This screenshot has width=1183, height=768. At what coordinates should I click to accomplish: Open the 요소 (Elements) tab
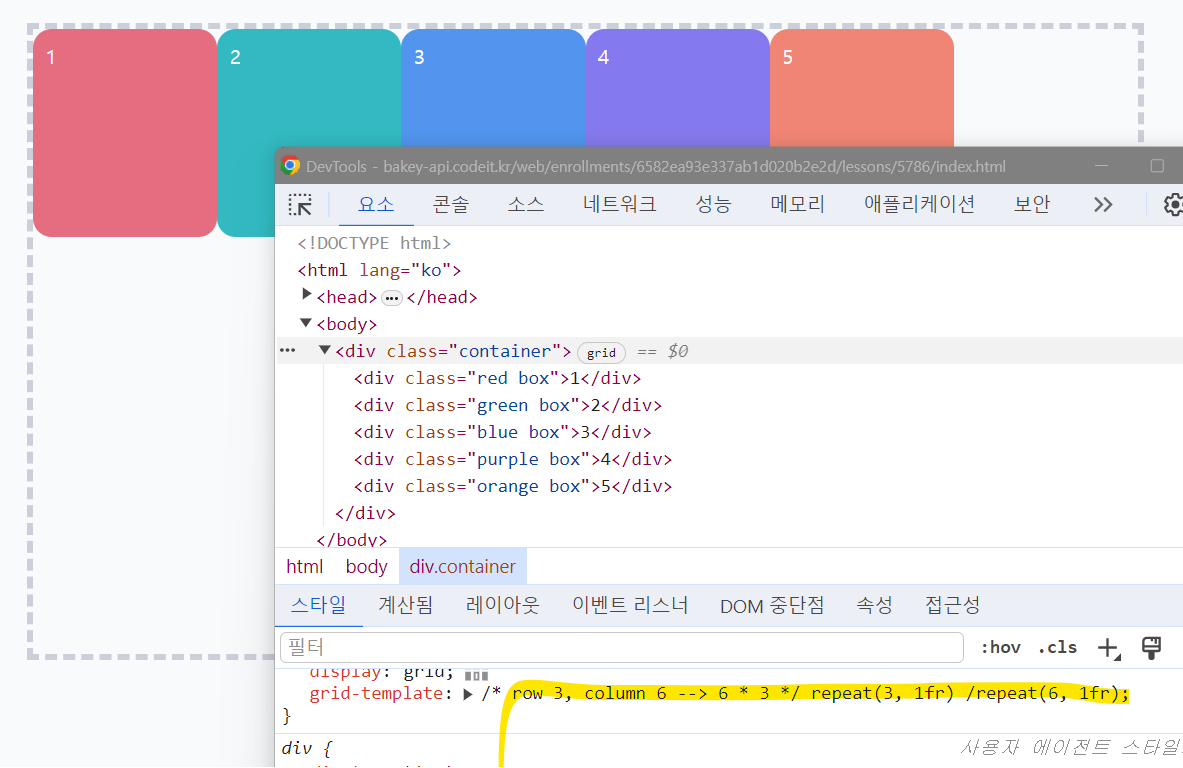pyautogui.click(x=376, y=204)
